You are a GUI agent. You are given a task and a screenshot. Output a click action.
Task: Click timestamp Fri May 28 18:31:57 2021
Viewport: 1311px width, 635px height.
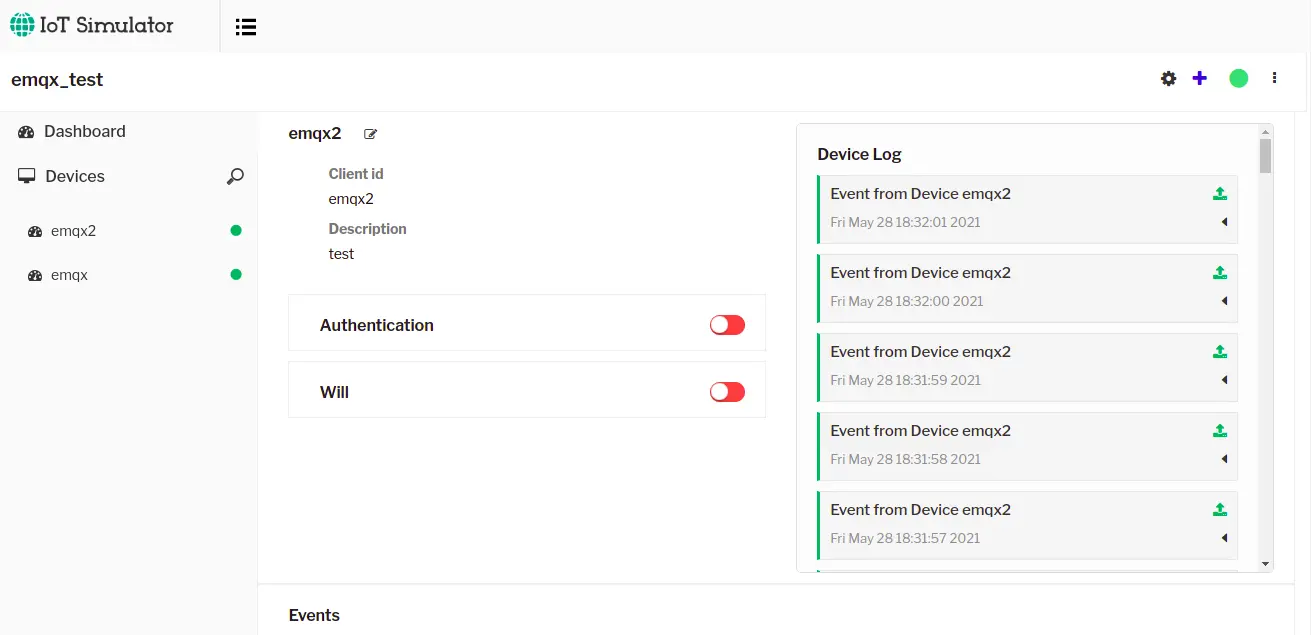(905, 538)
